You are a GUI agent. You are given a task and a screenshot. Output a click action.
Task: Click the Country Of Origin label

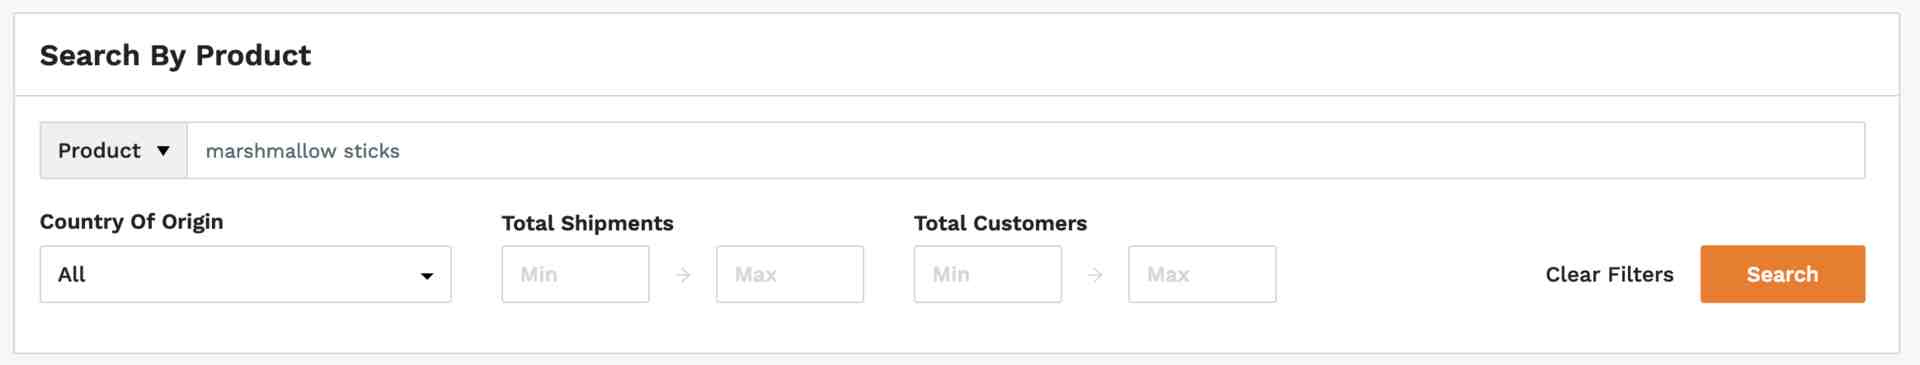(x=131, y=222)
